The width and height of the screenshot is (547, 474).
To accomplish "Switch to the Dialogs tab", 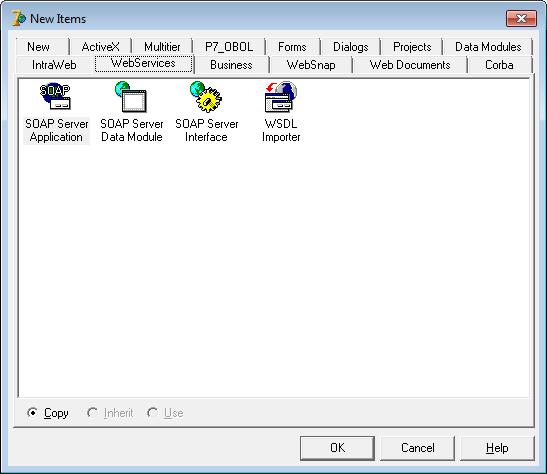I will [351, 47].
